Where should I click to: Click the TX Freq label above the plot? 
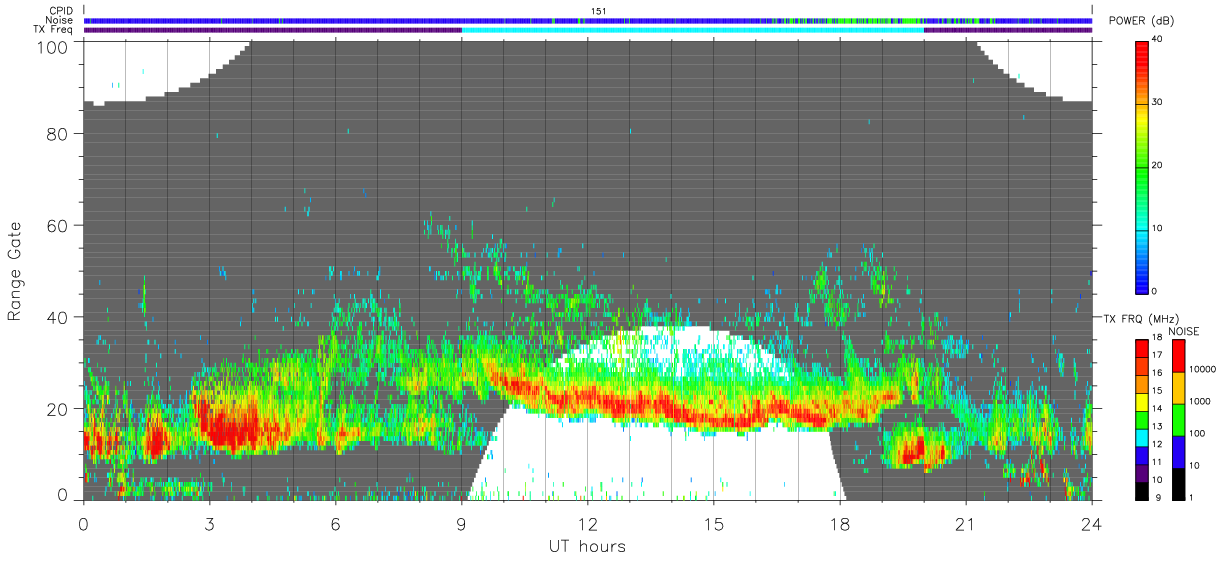coord(54,29)
